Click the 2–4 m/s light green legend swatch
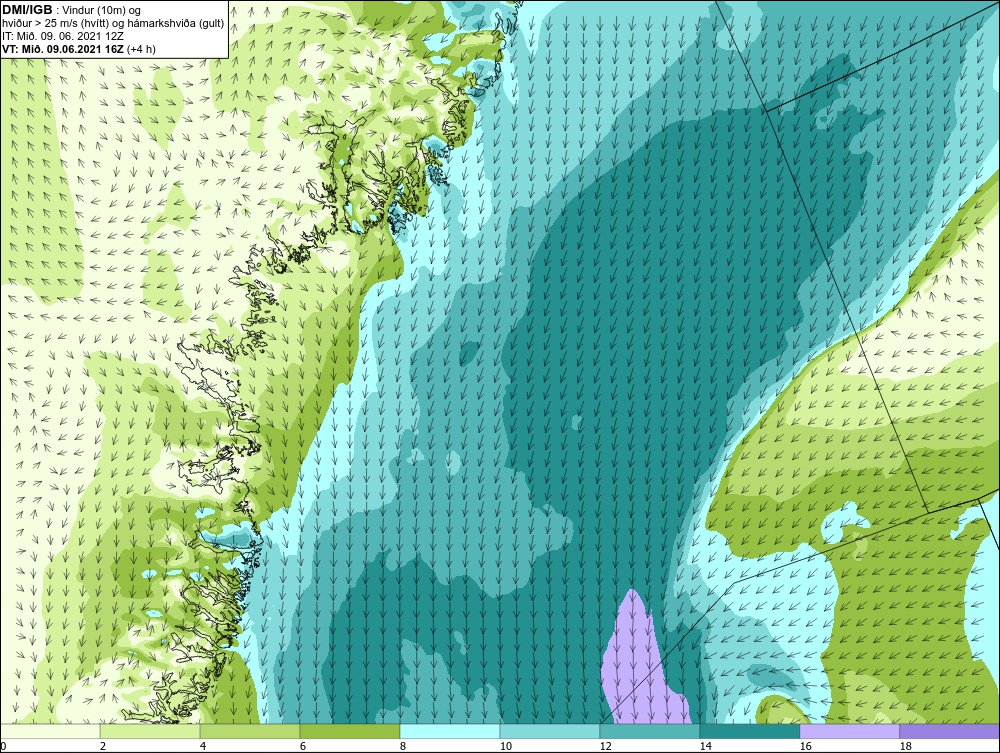Viewport: 1000px width, 753px height. tap(150, 731)
